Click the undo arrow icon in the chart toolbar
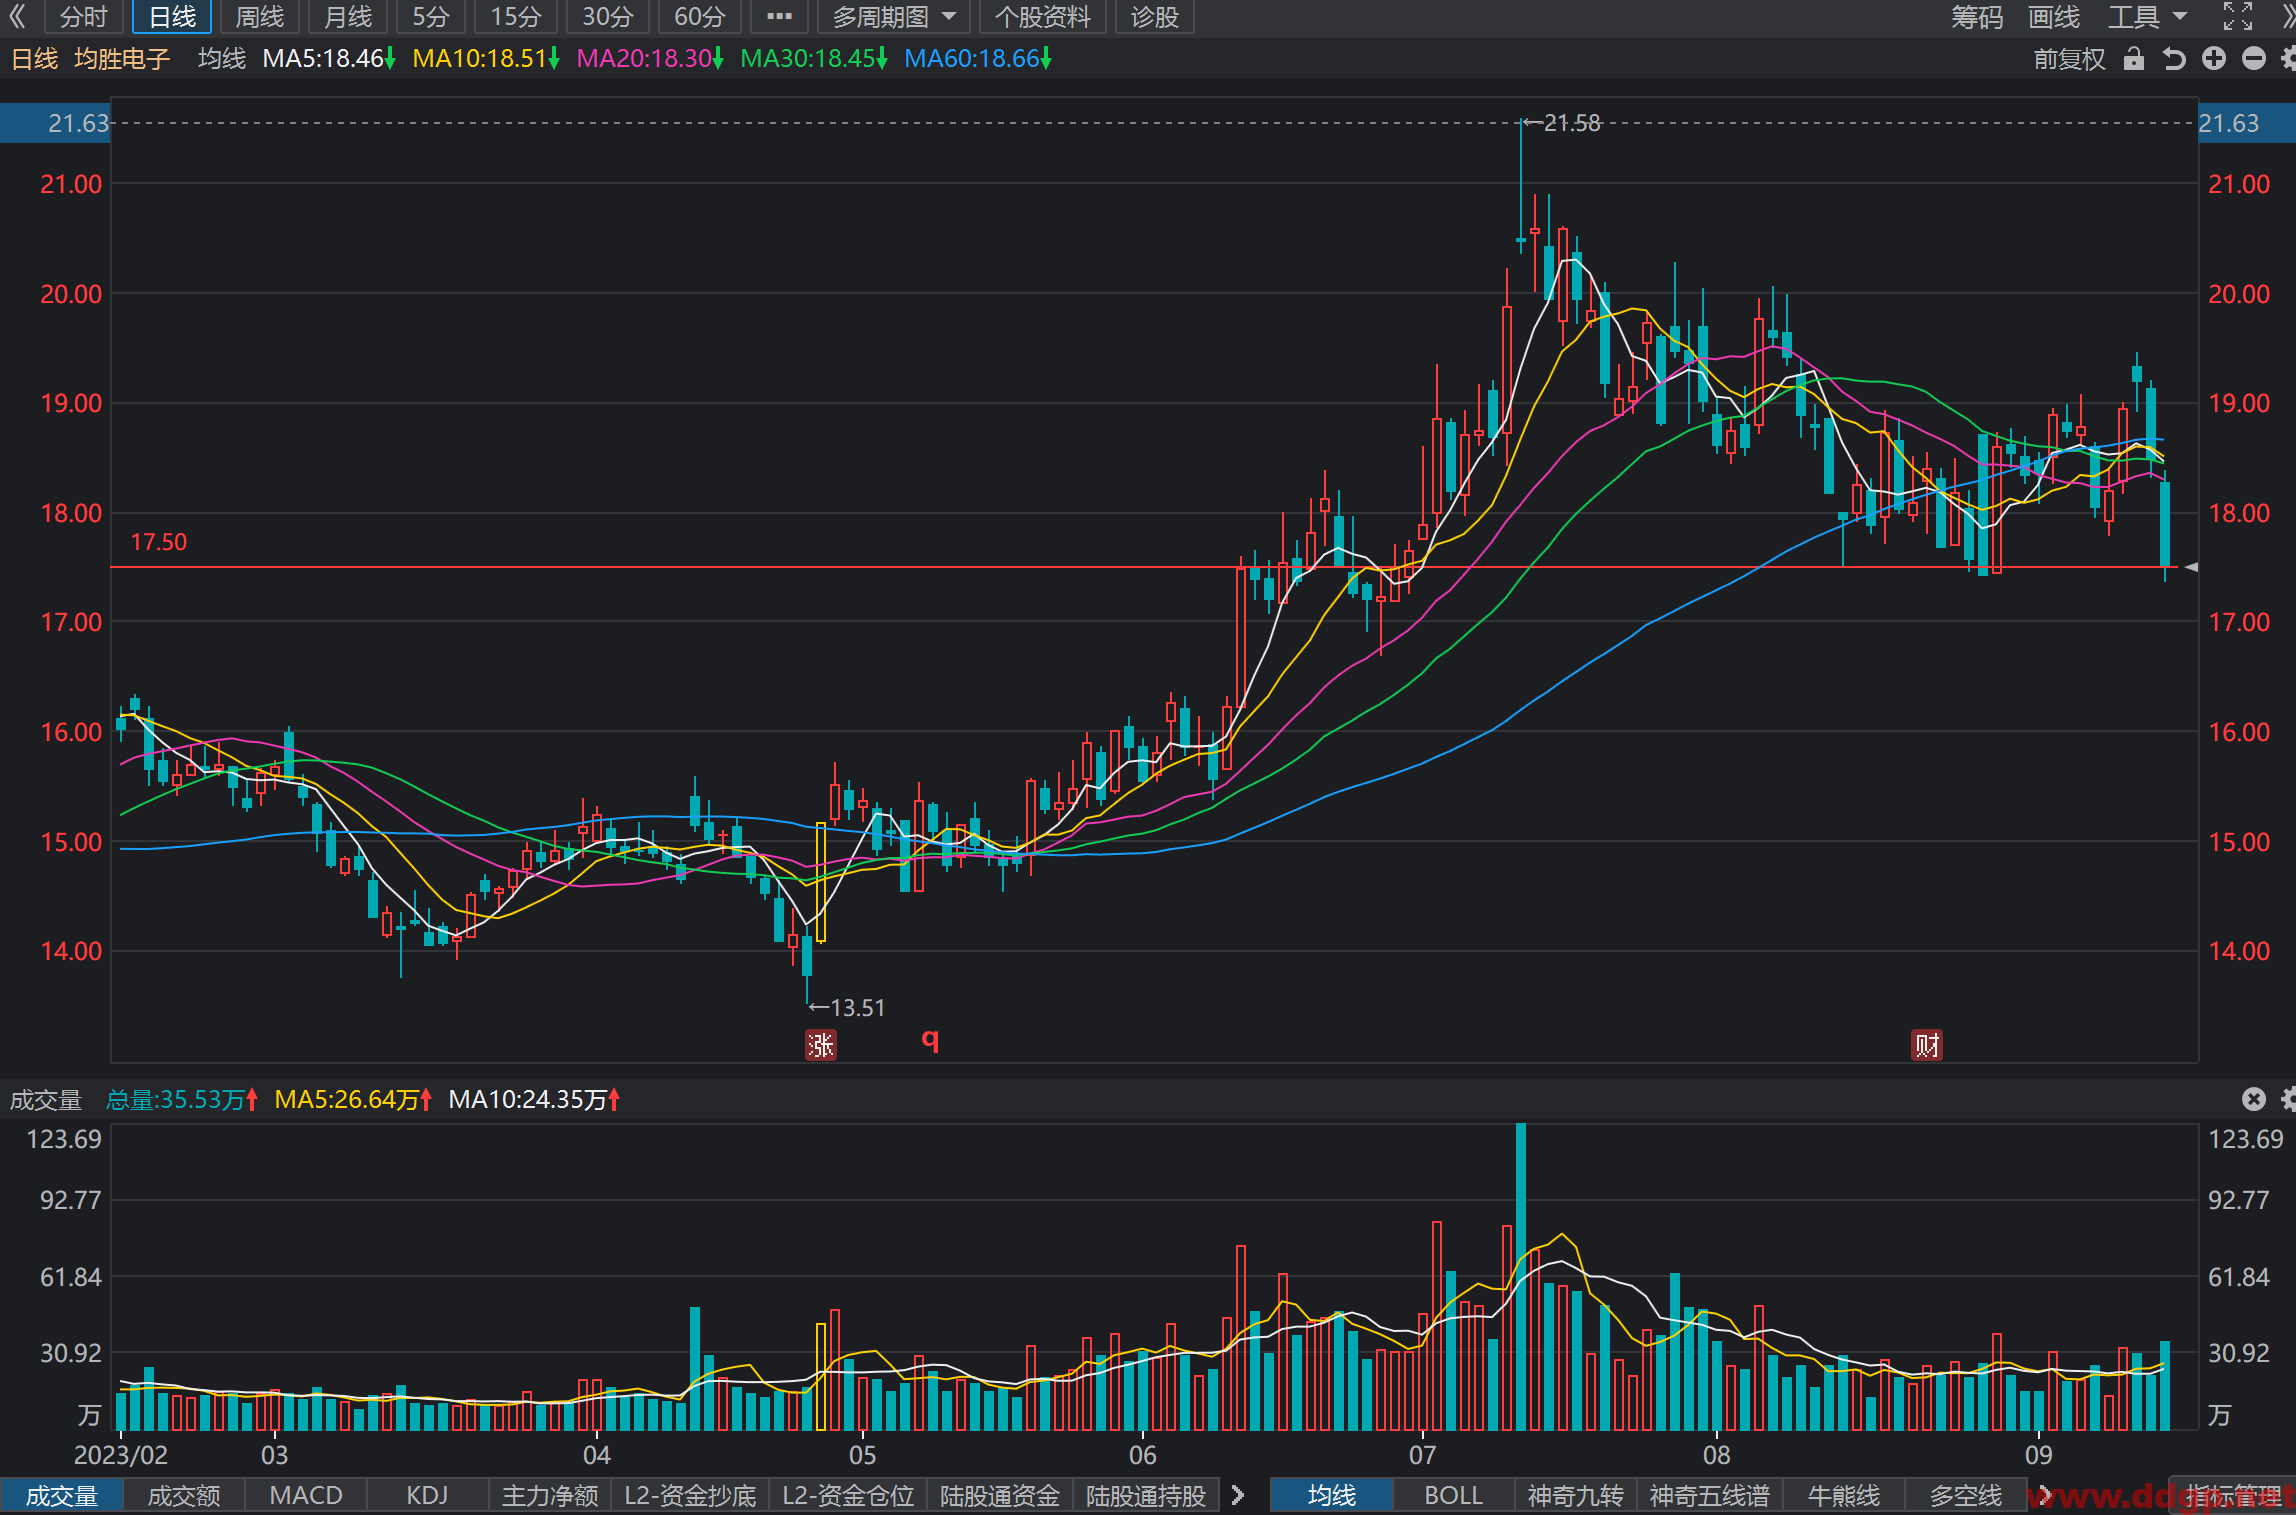 tap(2173, 59)
